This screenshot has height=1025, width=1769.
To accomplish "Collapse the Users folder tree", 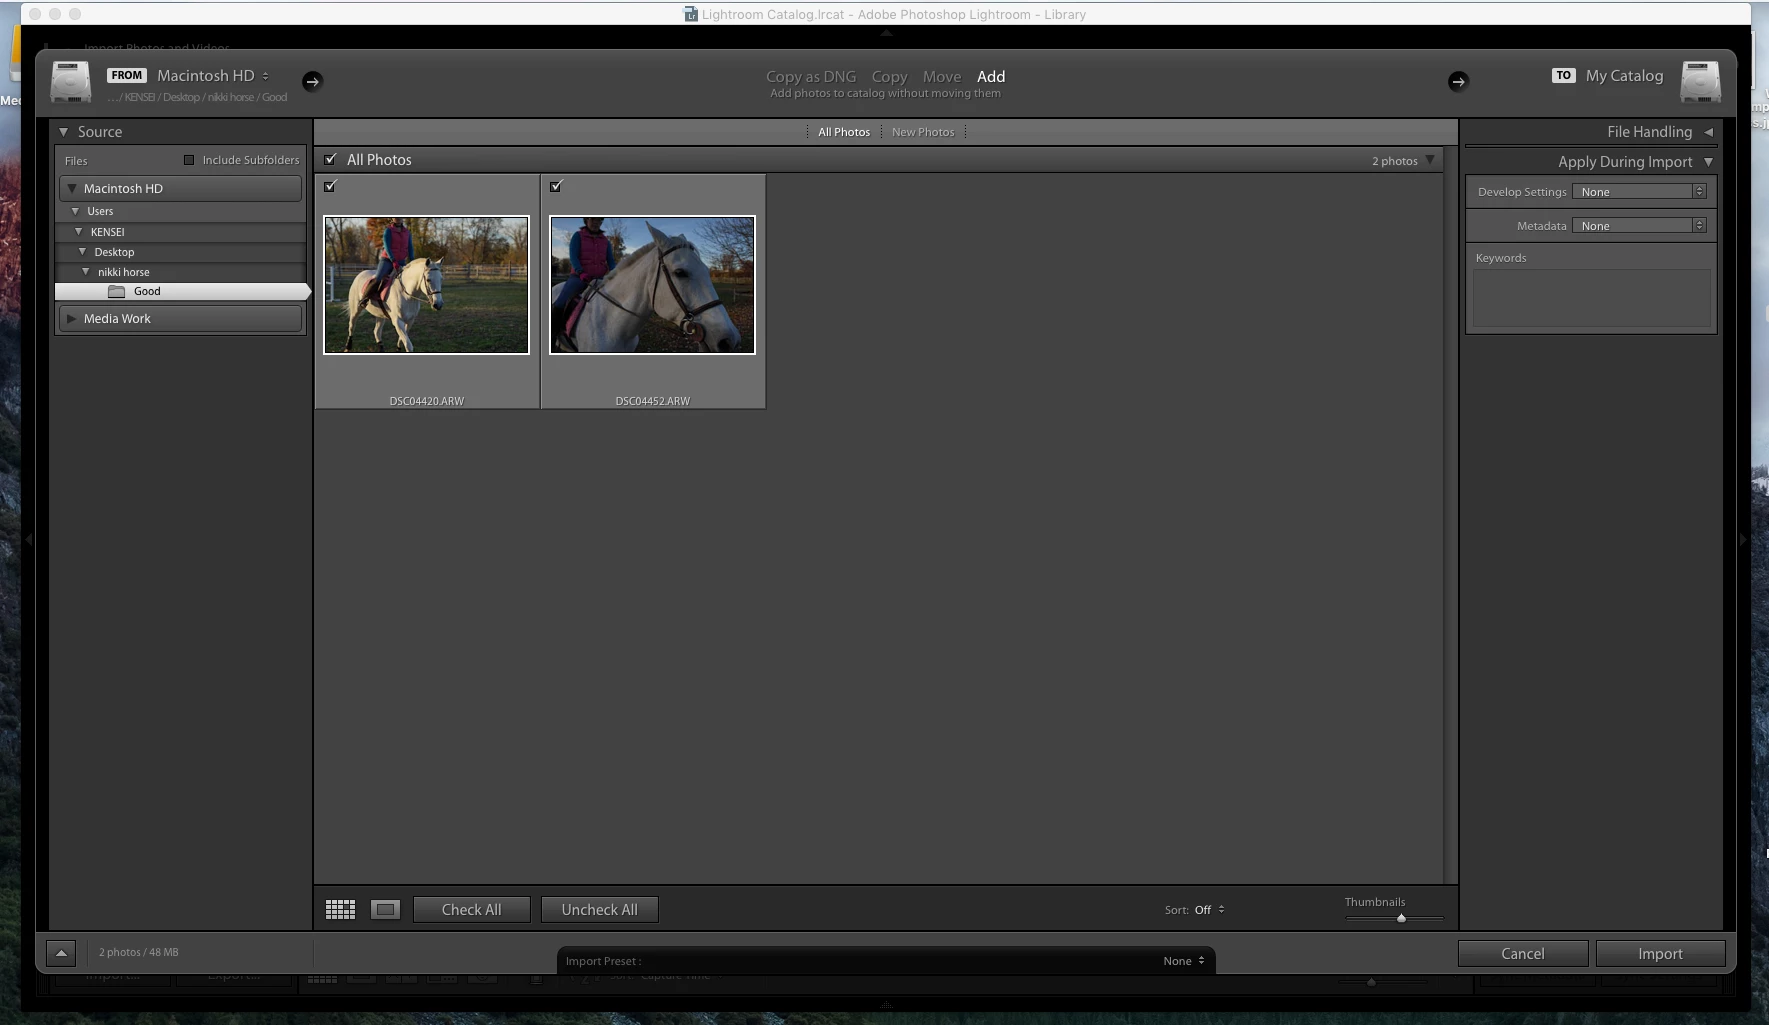I will pos(75,211).
